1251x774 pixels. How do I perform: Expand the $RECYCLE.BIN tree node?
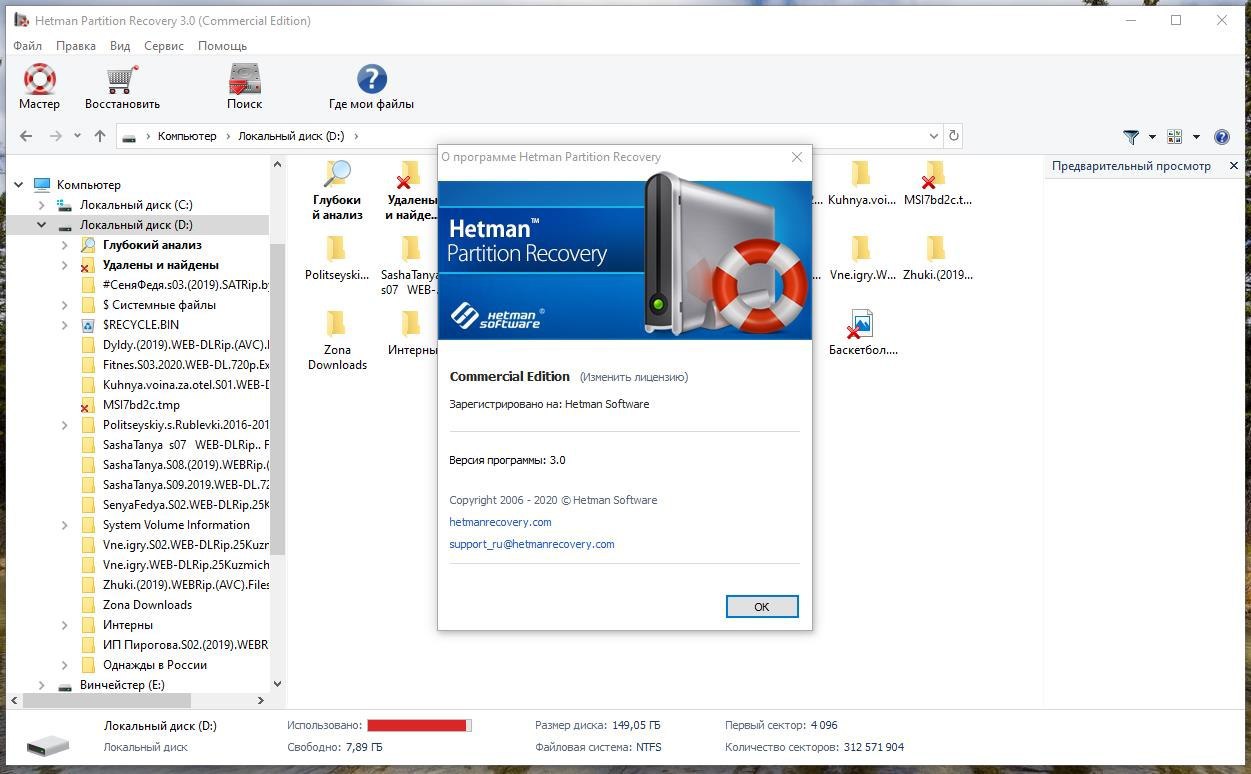tap(65, 325)
